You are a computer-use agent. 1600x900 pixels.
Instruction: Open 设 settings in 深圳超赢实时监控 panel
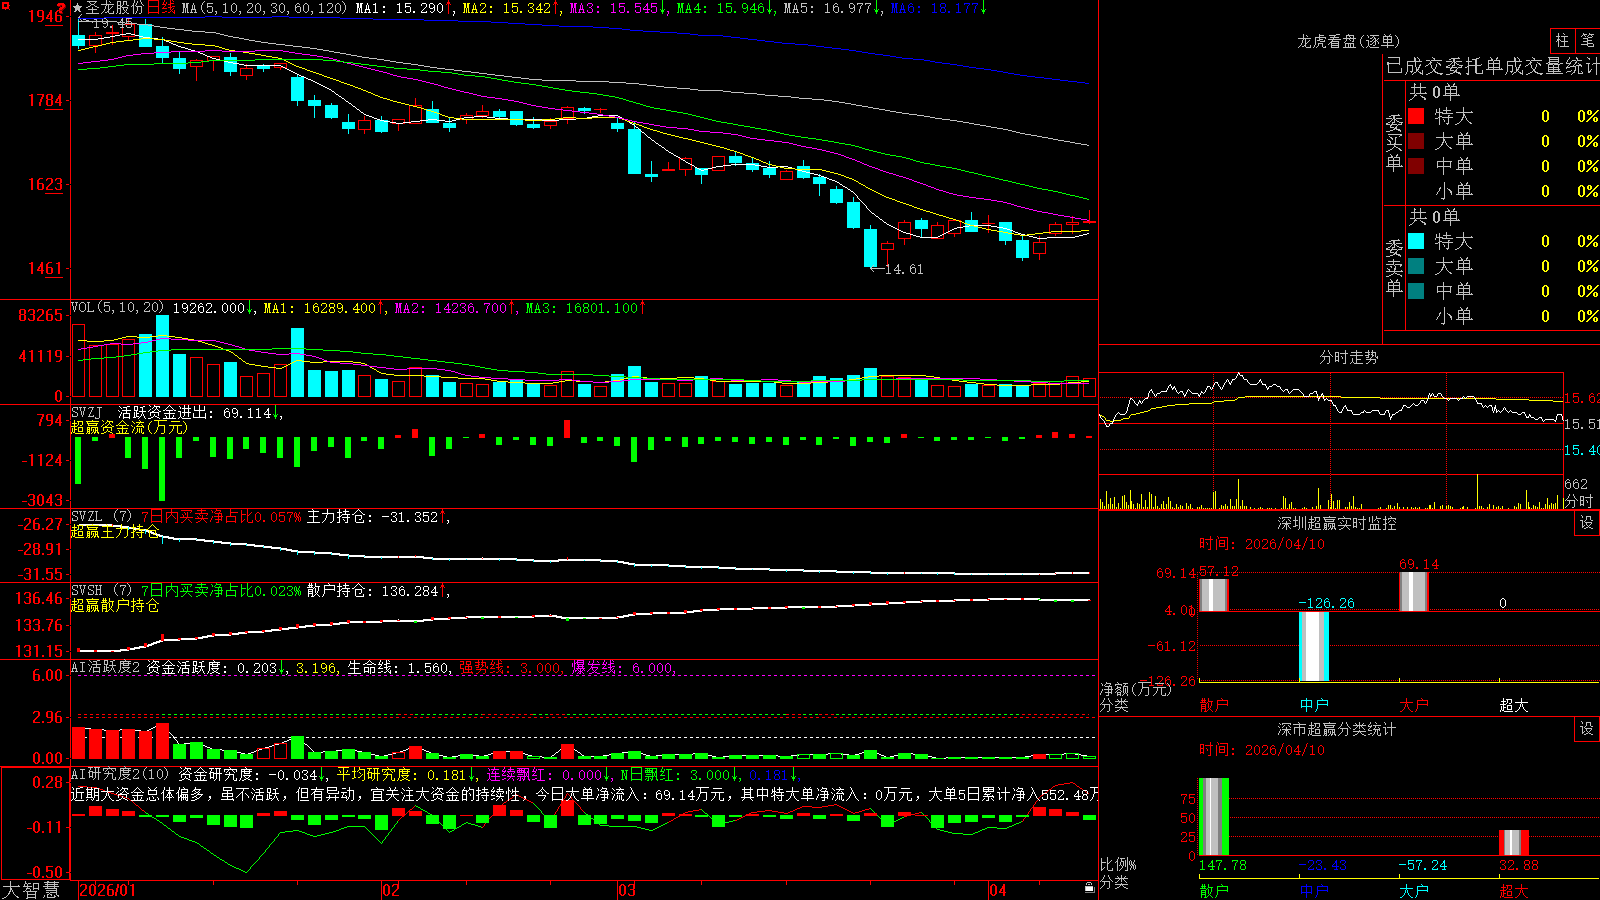1587,523
